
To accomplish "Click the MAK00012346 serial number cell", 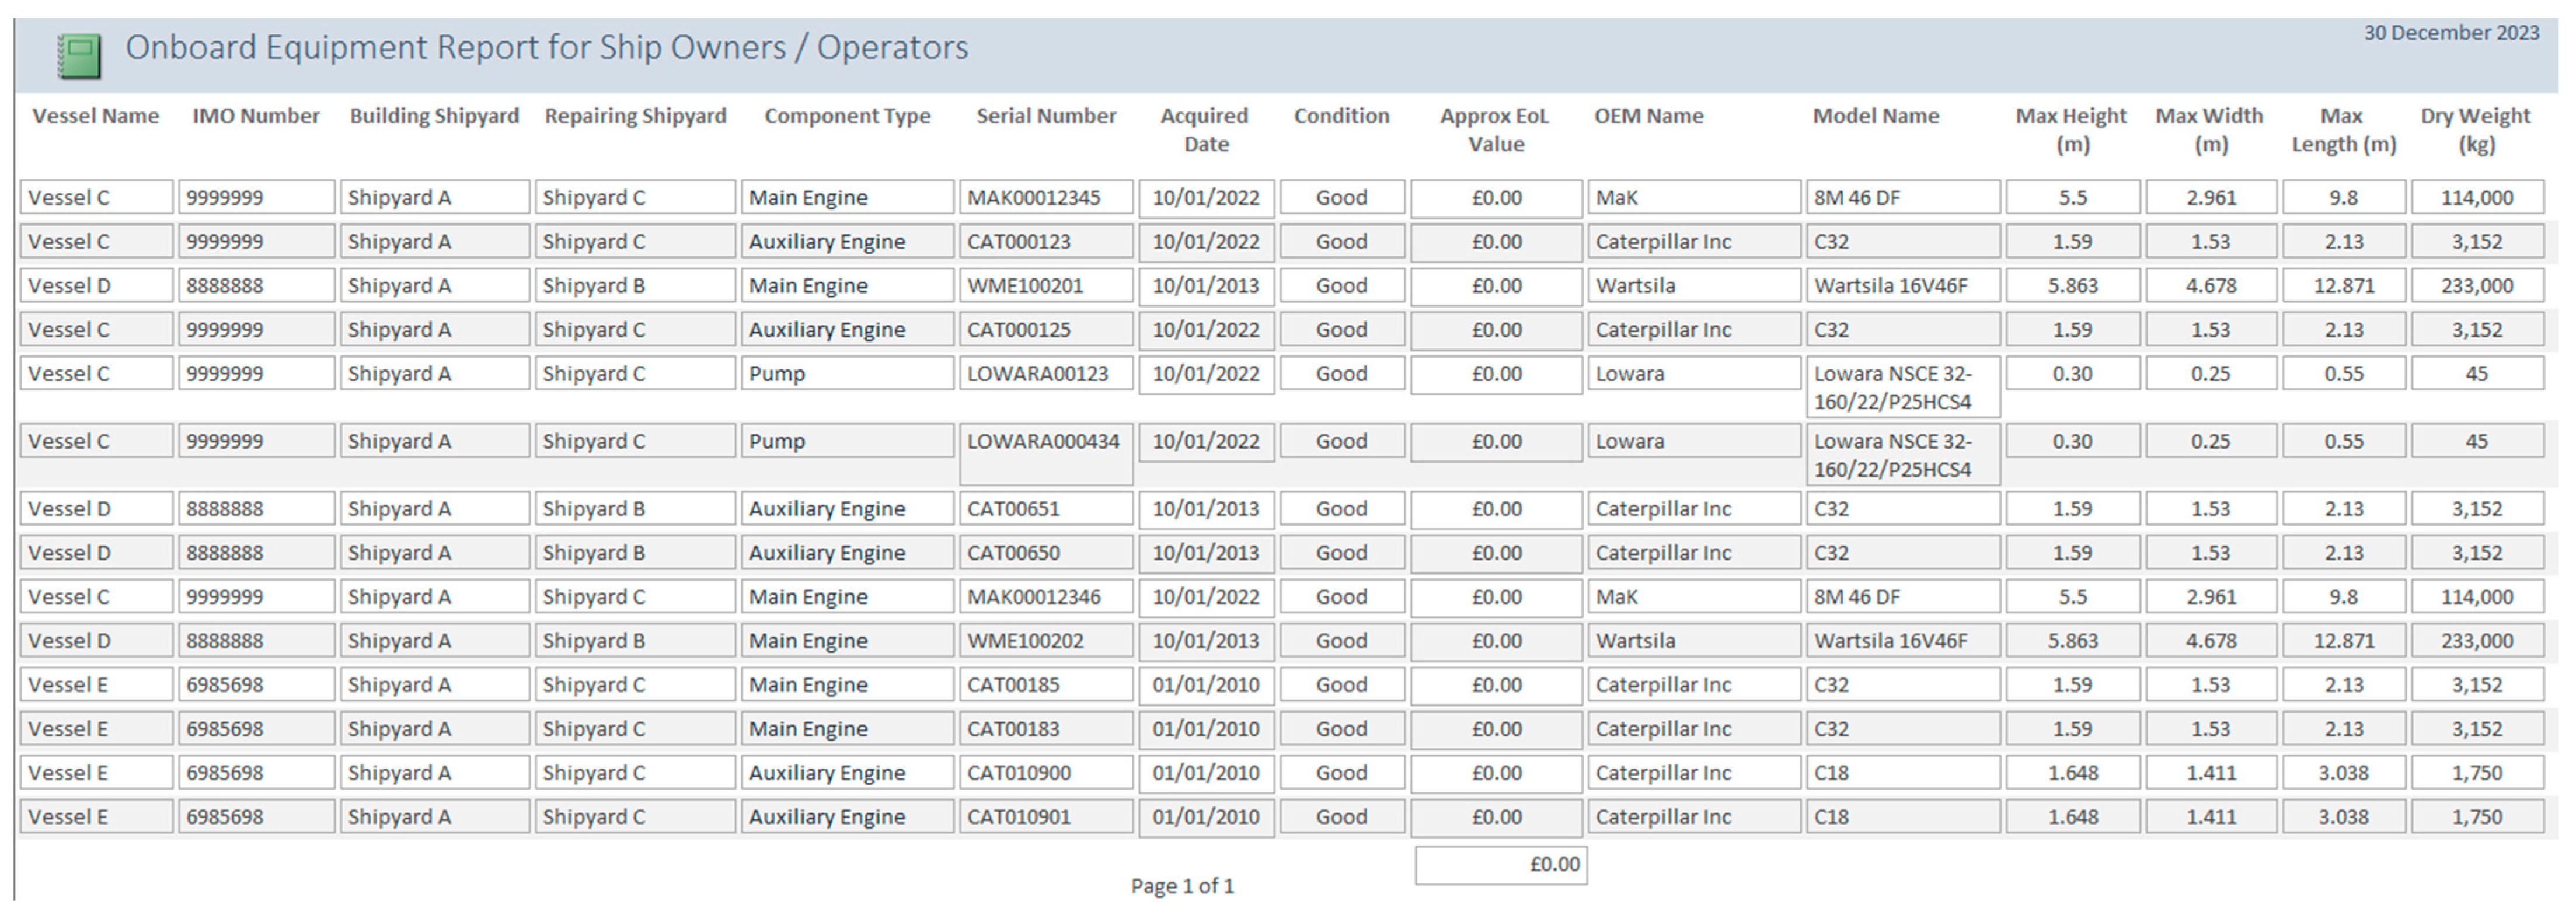I will [x=1045, y=597].
